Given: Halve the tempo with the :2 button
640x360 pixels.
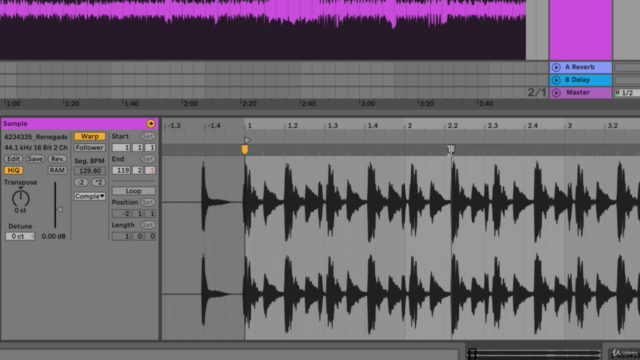Looking at the screenshot, I should (x=81, y=182).
